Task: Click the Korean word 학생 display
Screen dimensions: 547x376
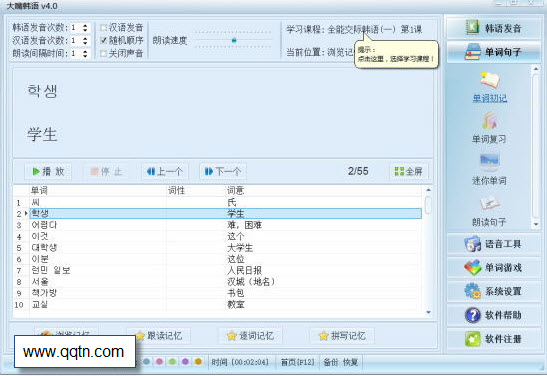Action: tap(42, 91)
